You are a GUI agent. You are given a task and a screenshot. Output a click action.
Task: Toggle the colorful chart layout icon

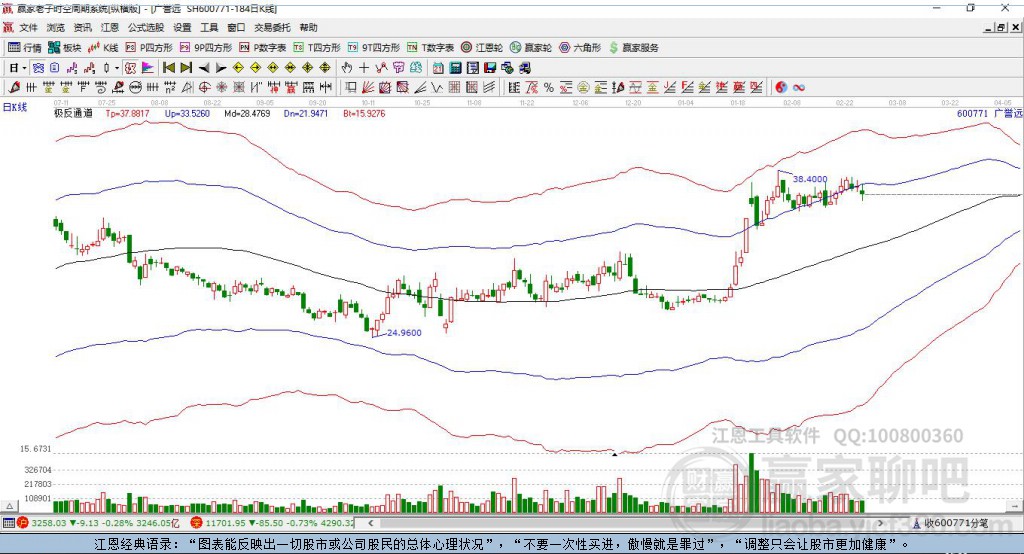click(148, 68)
